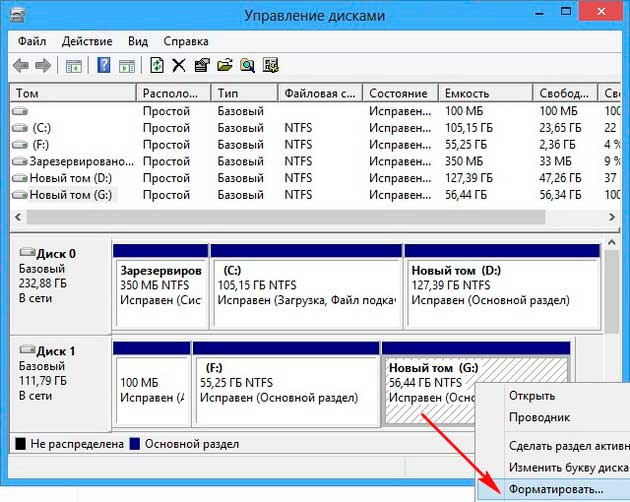
Task: Click the black Не распределена legend swatch
Action: point(20,444)
